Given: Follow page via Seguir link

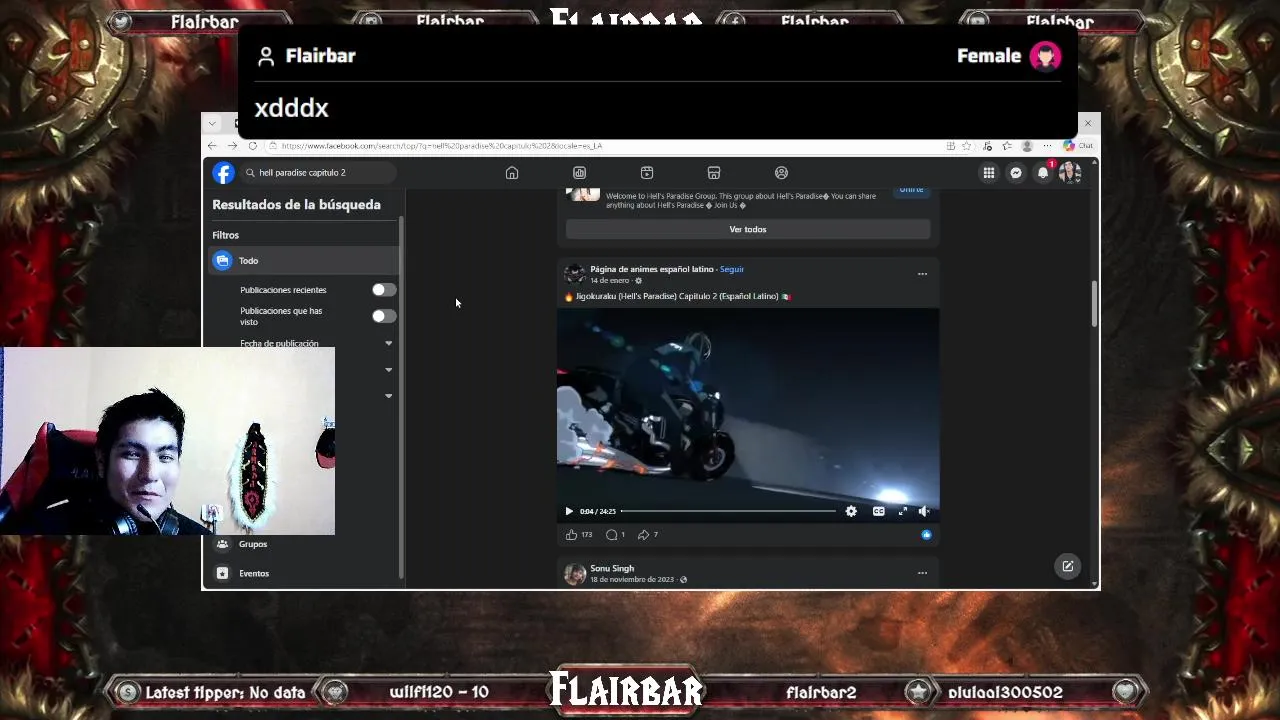Looking at the screenshot, I should coord(732,269).
